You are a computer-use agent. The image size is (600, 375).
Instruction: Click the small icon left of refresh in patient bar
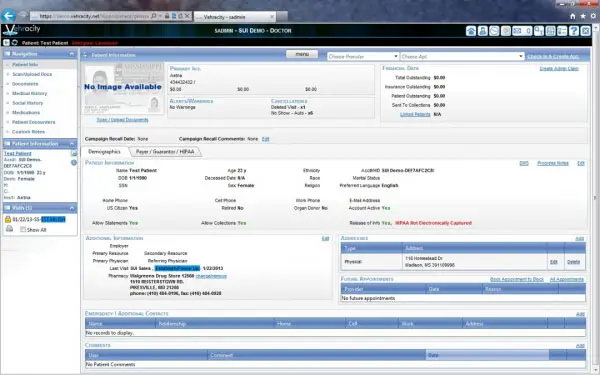tap(7, 42)
